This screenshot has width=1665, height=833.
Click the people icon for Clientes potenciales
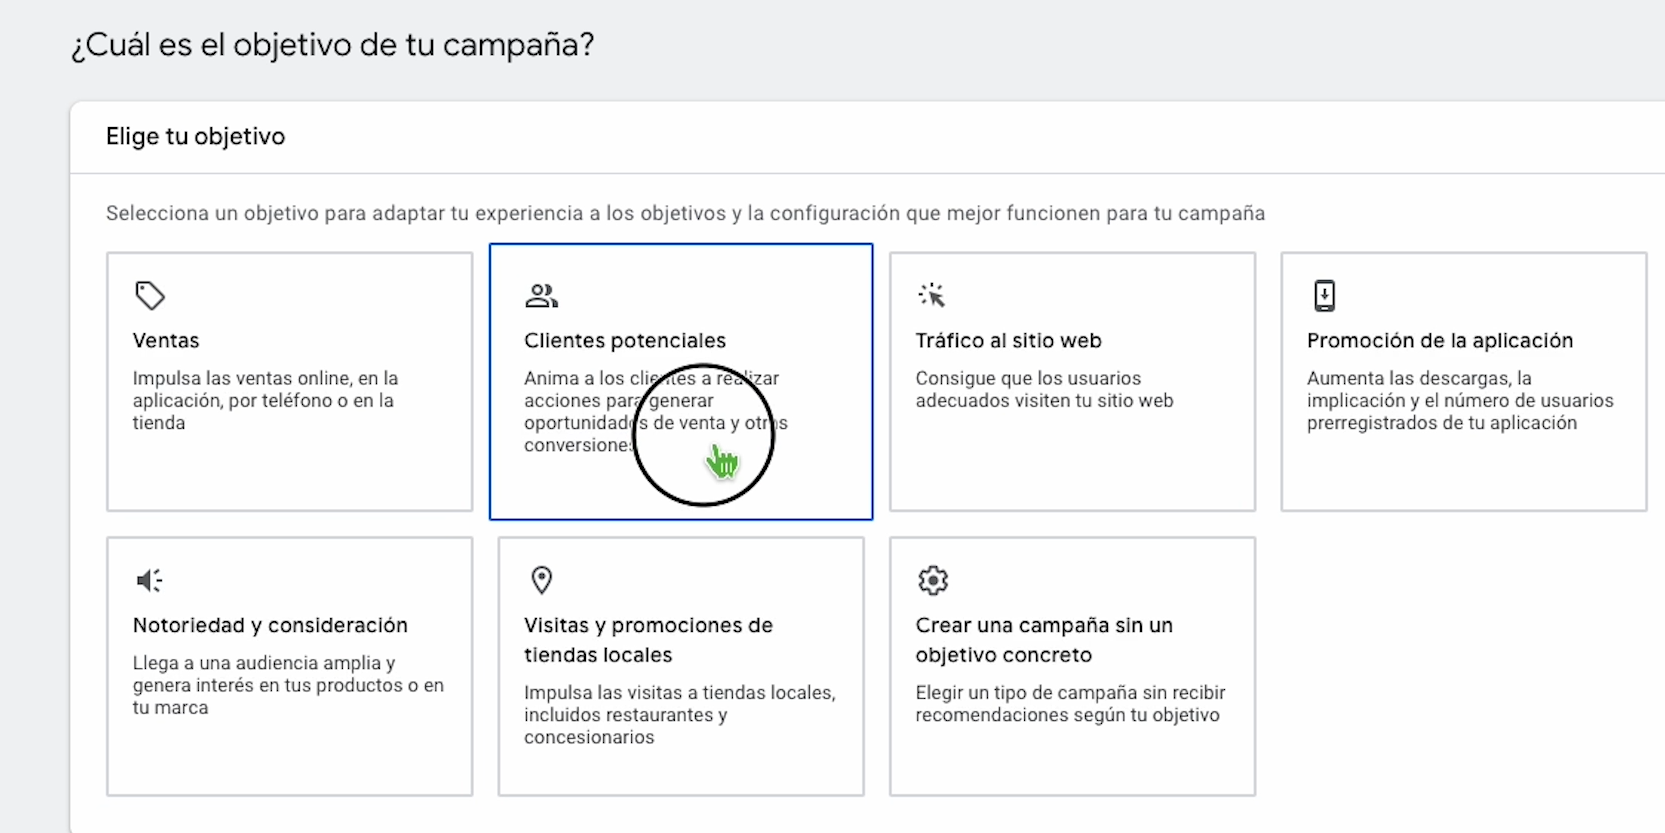coord(541,296)
